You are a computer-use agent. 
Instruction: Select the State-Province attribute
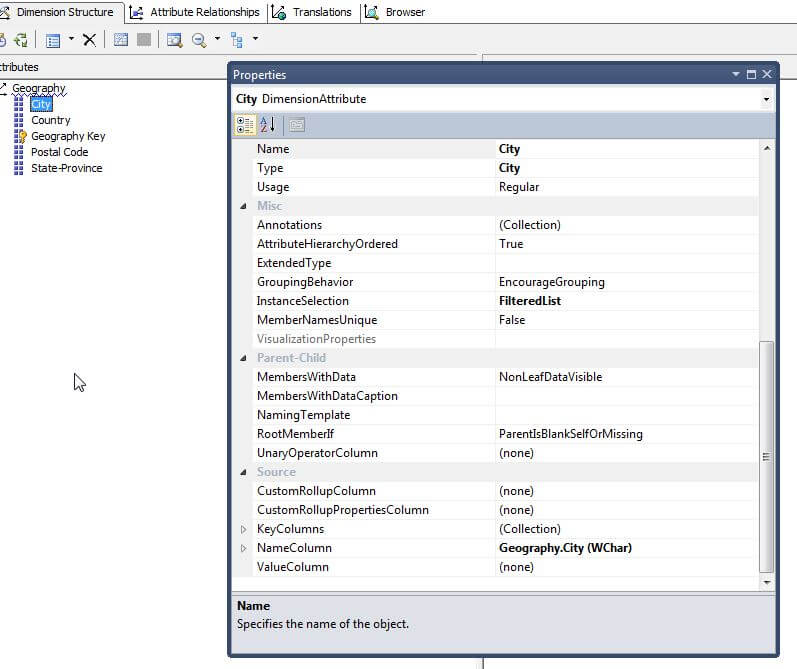67,168
